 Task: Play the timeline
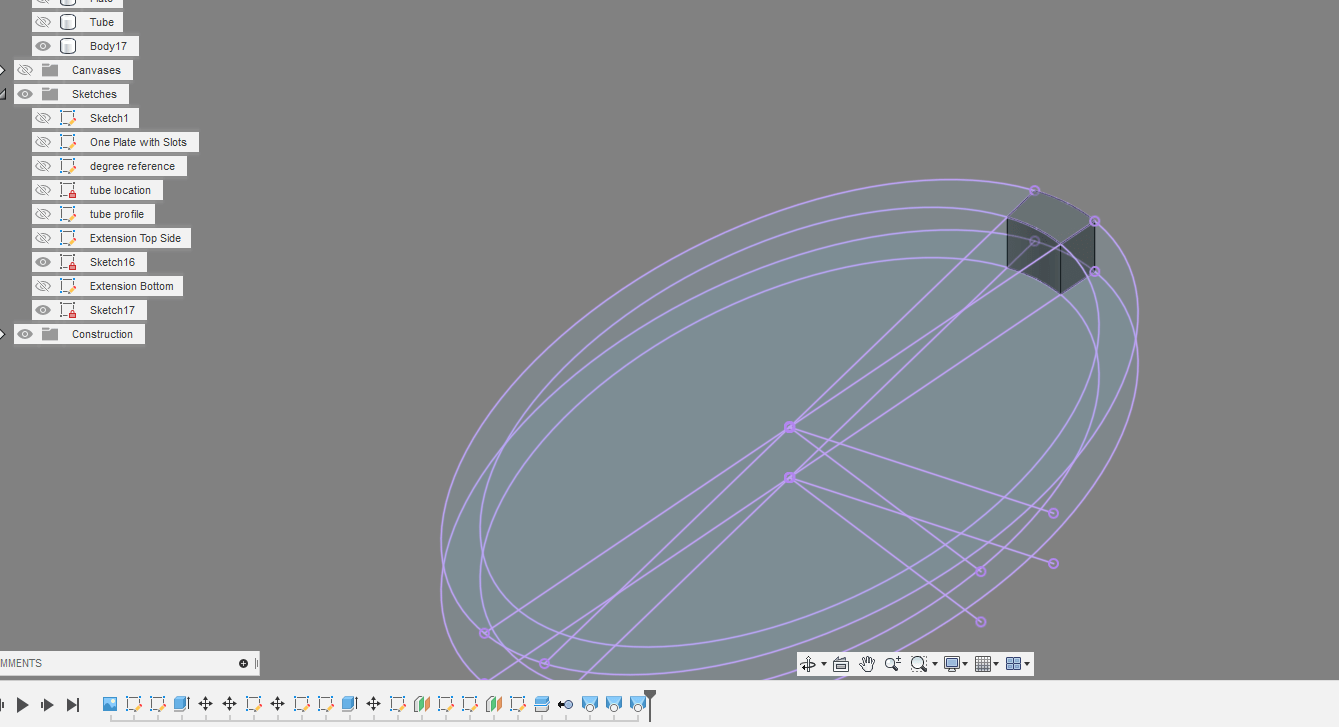[22, 705]
